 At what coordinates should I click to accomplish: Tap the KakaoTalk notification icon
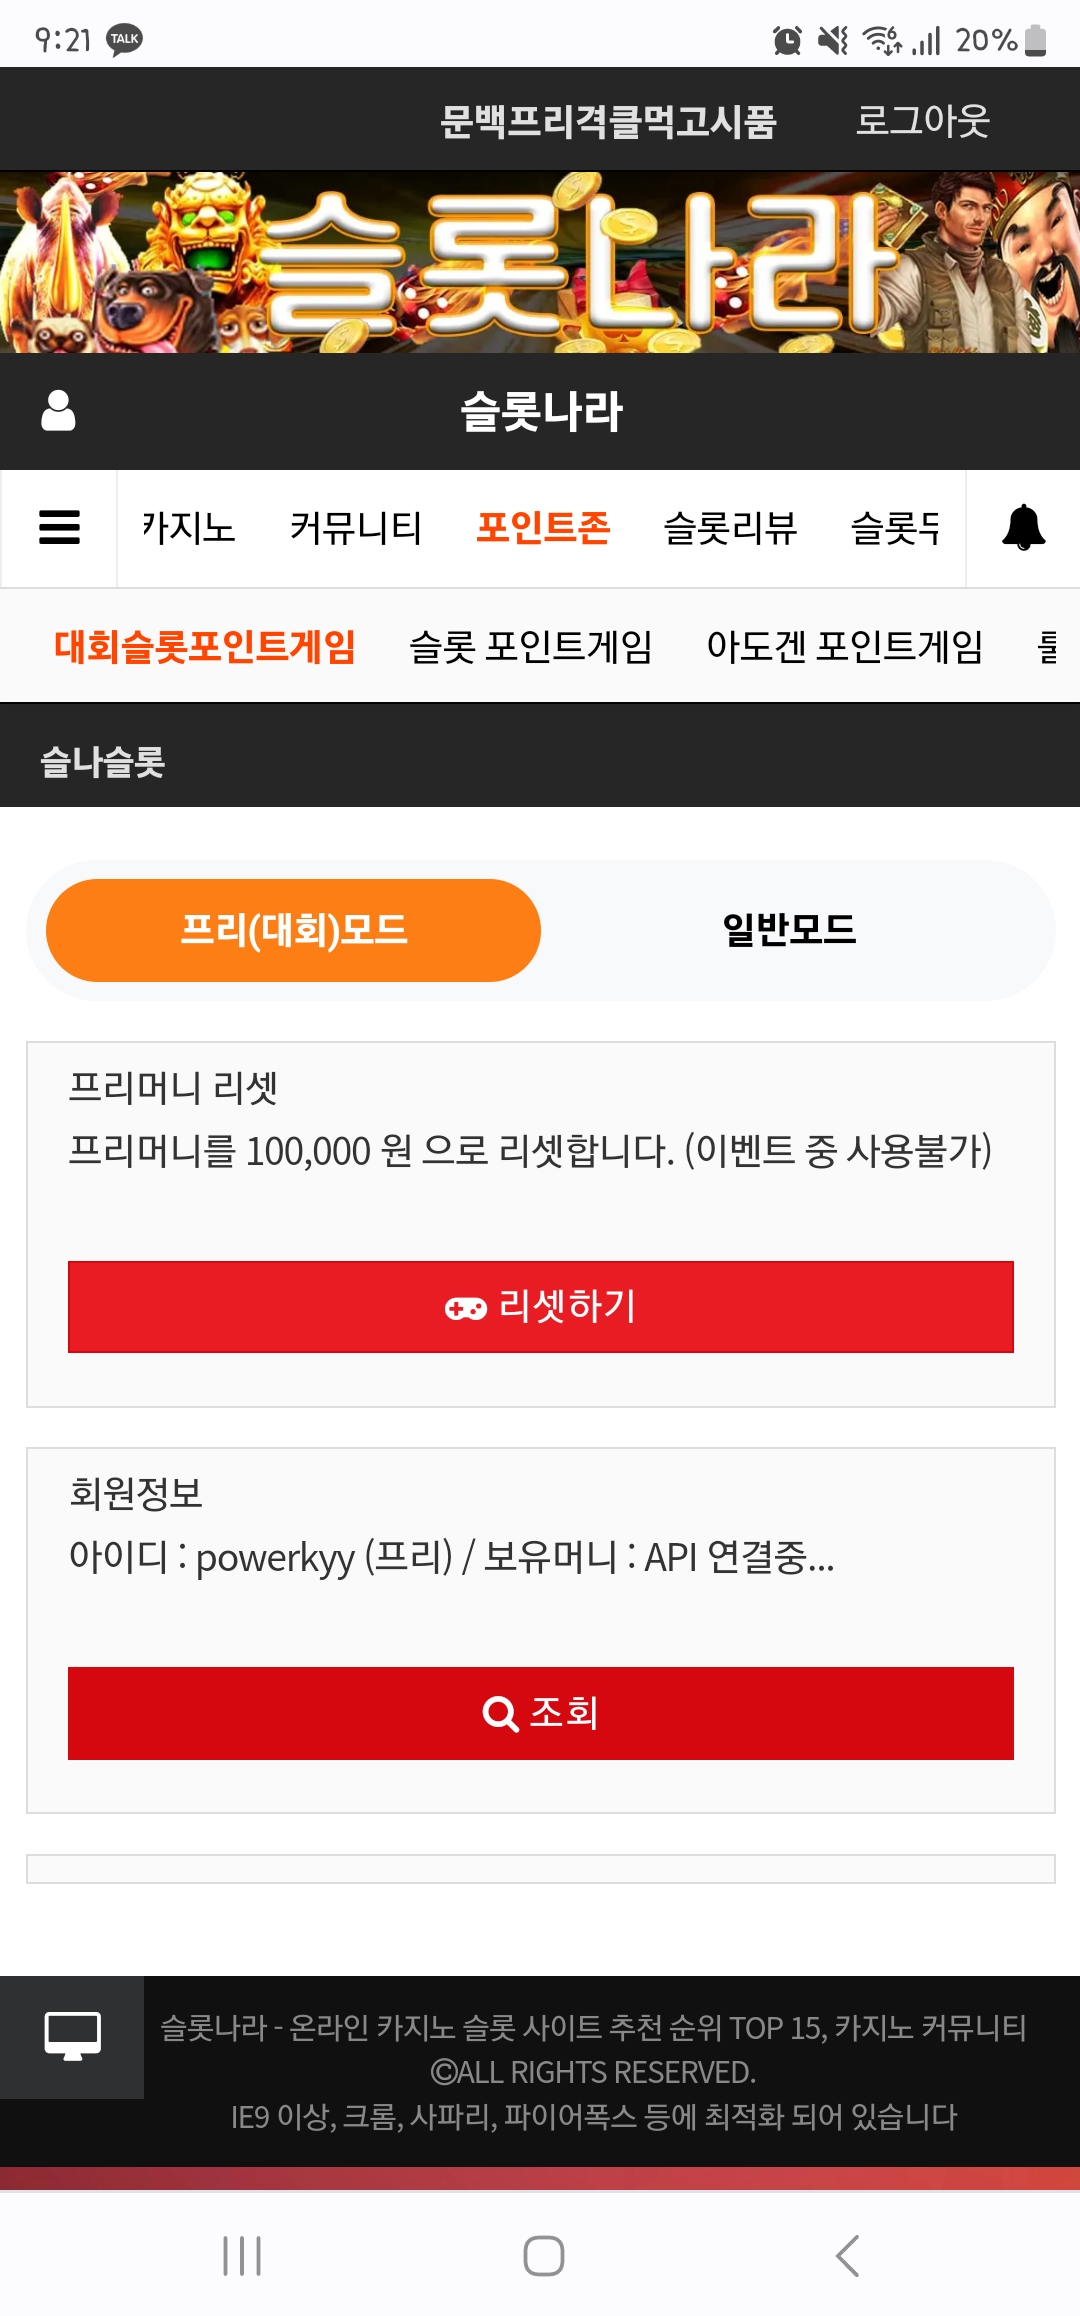(124, 39)
